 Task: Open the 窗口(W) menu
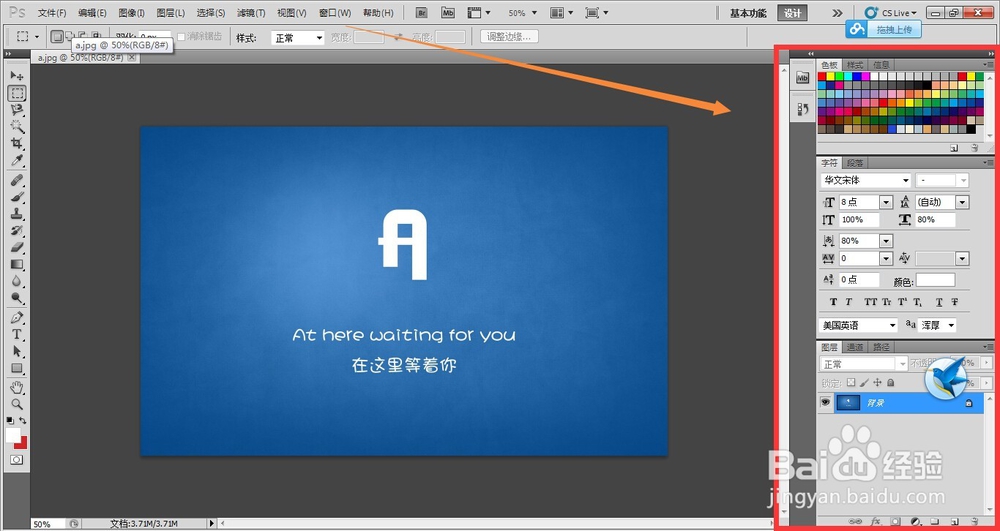tap(335, 13)
